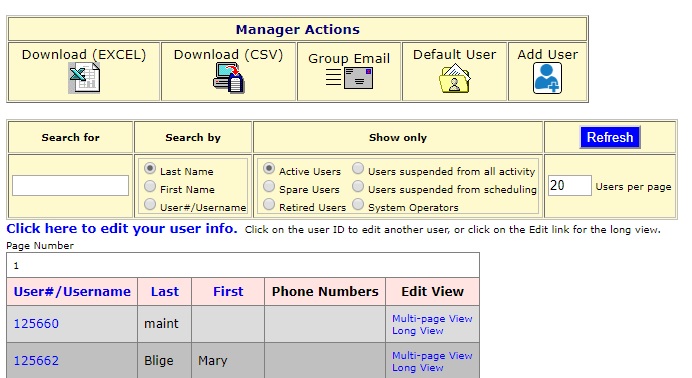
Task: Click the Add User person icon
Action: pos(547,78)
